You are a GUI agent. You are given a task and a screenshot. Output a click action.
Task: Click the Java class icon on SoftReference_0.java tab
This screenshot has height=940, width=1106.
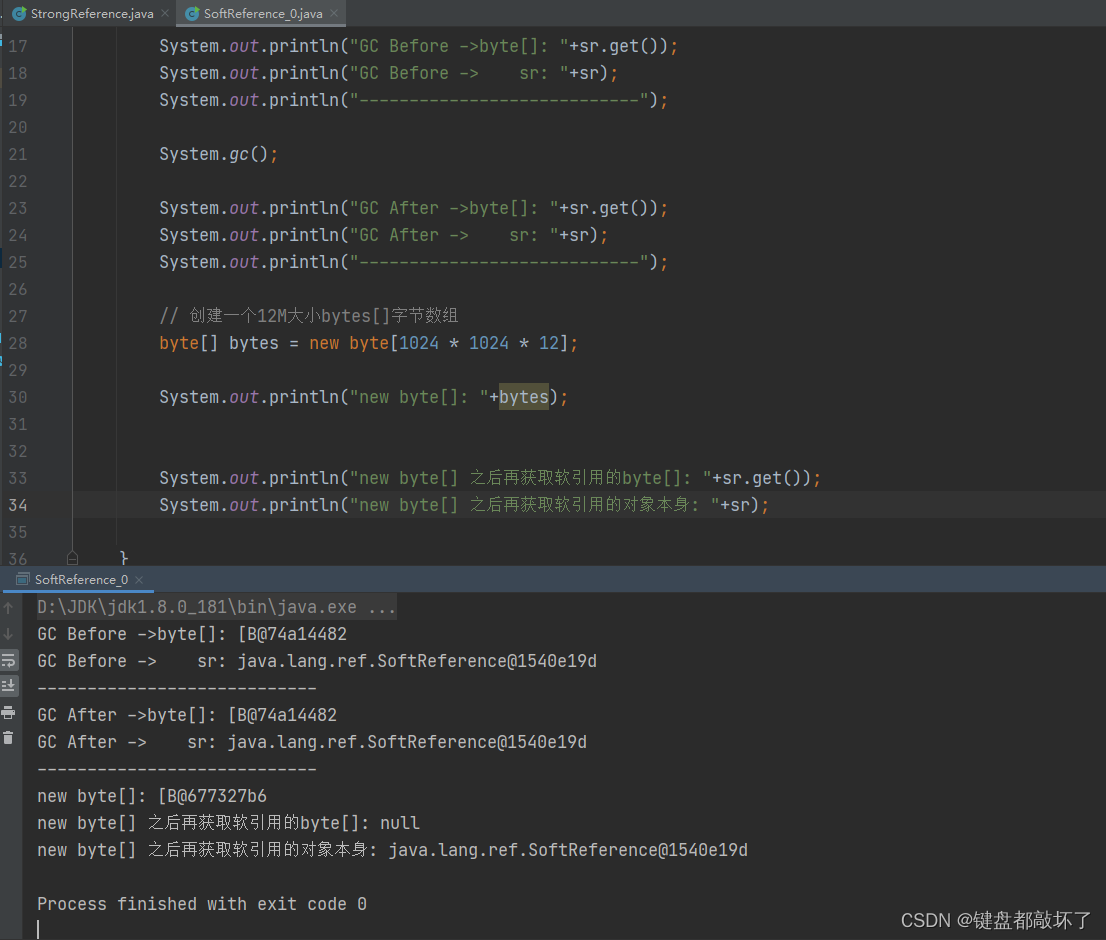[x=190, y=14]
